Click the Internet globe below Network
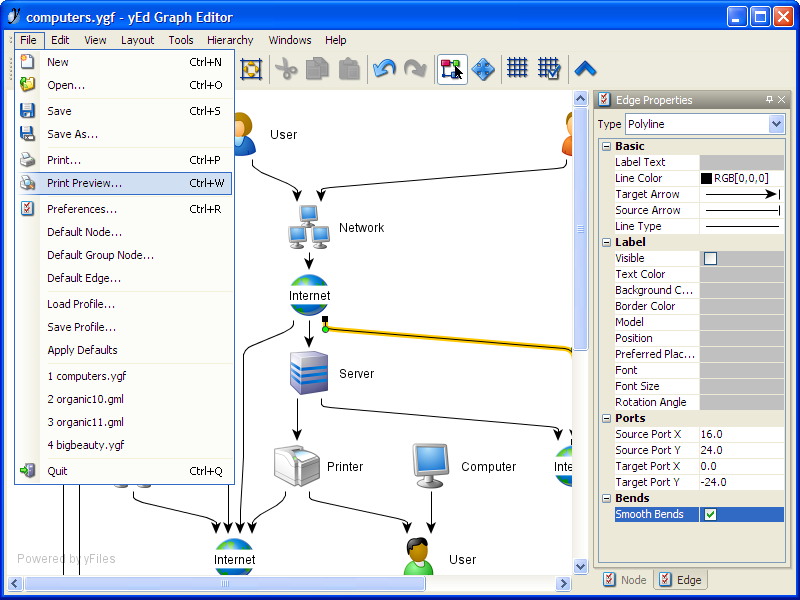 coord(309,295)
